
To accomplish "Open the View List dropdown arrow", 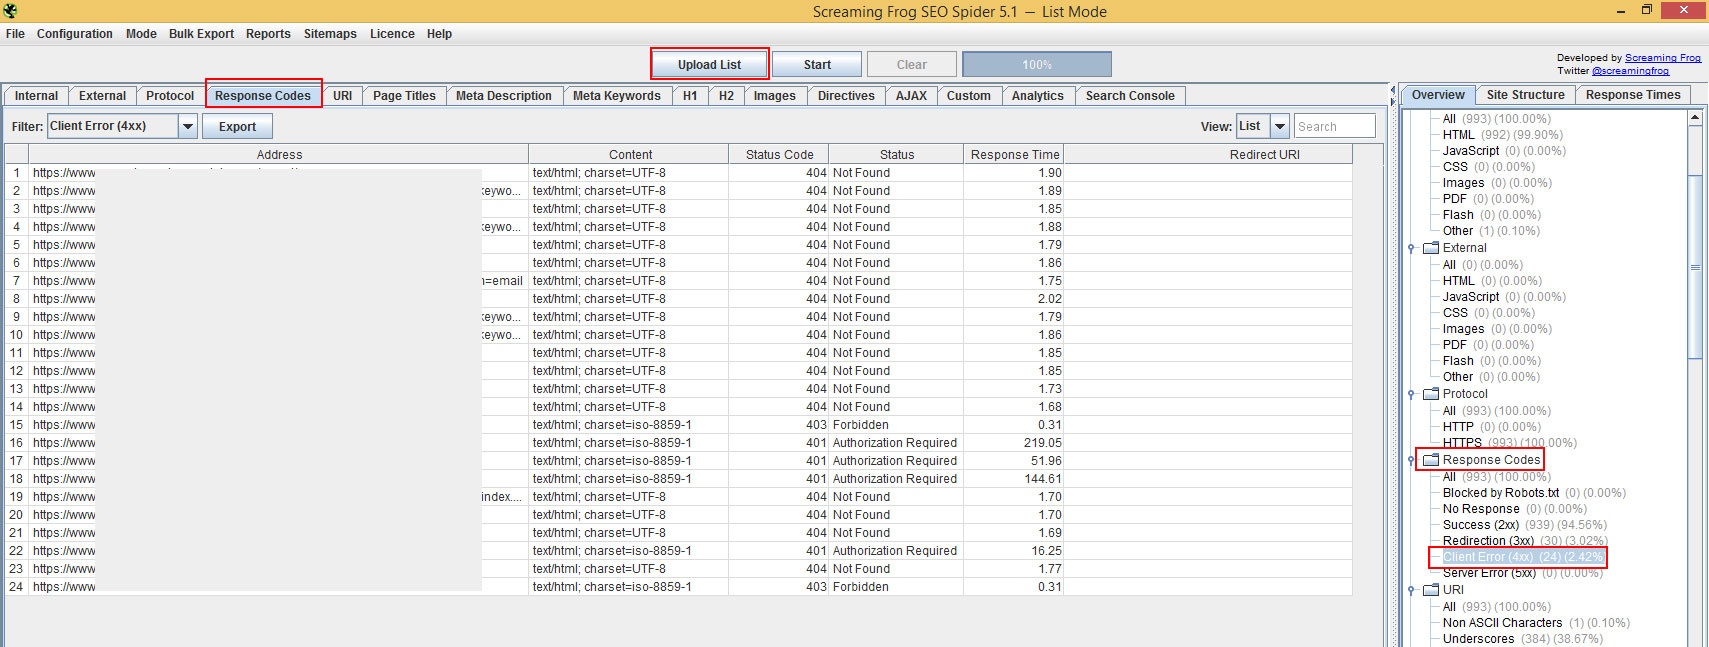I will 1279,126.
